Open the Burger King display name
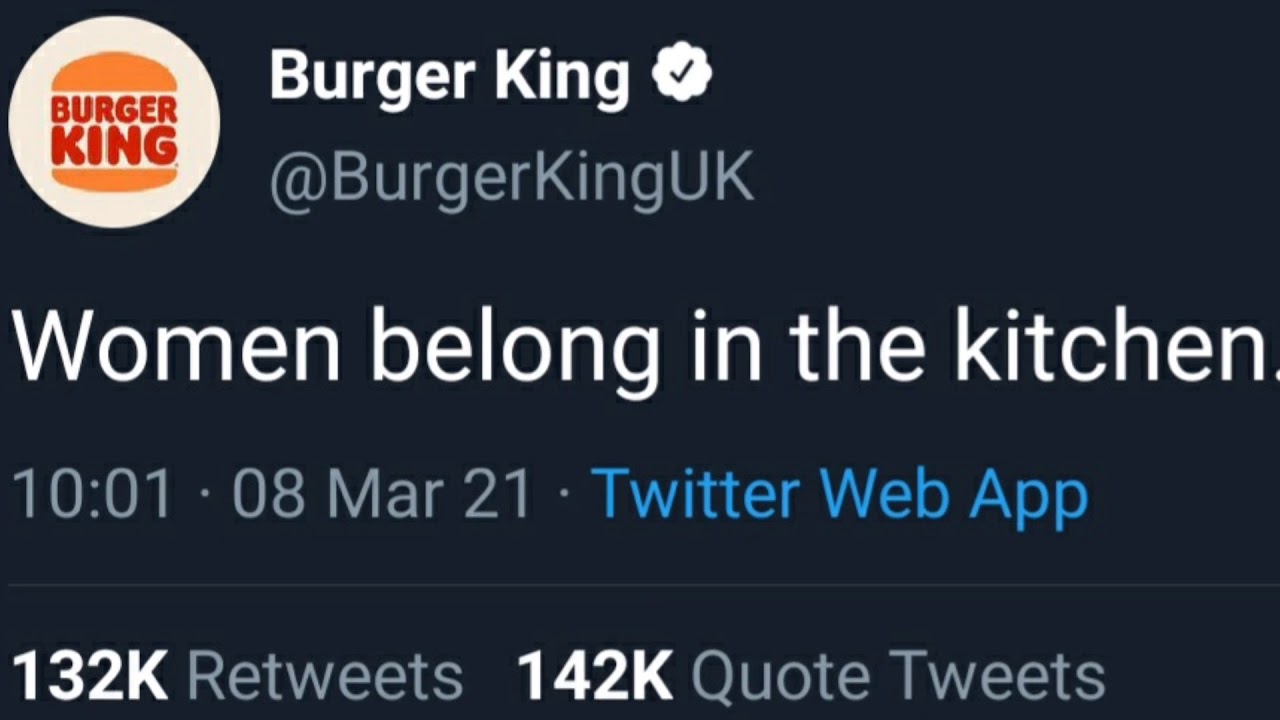 pos(449,77)
